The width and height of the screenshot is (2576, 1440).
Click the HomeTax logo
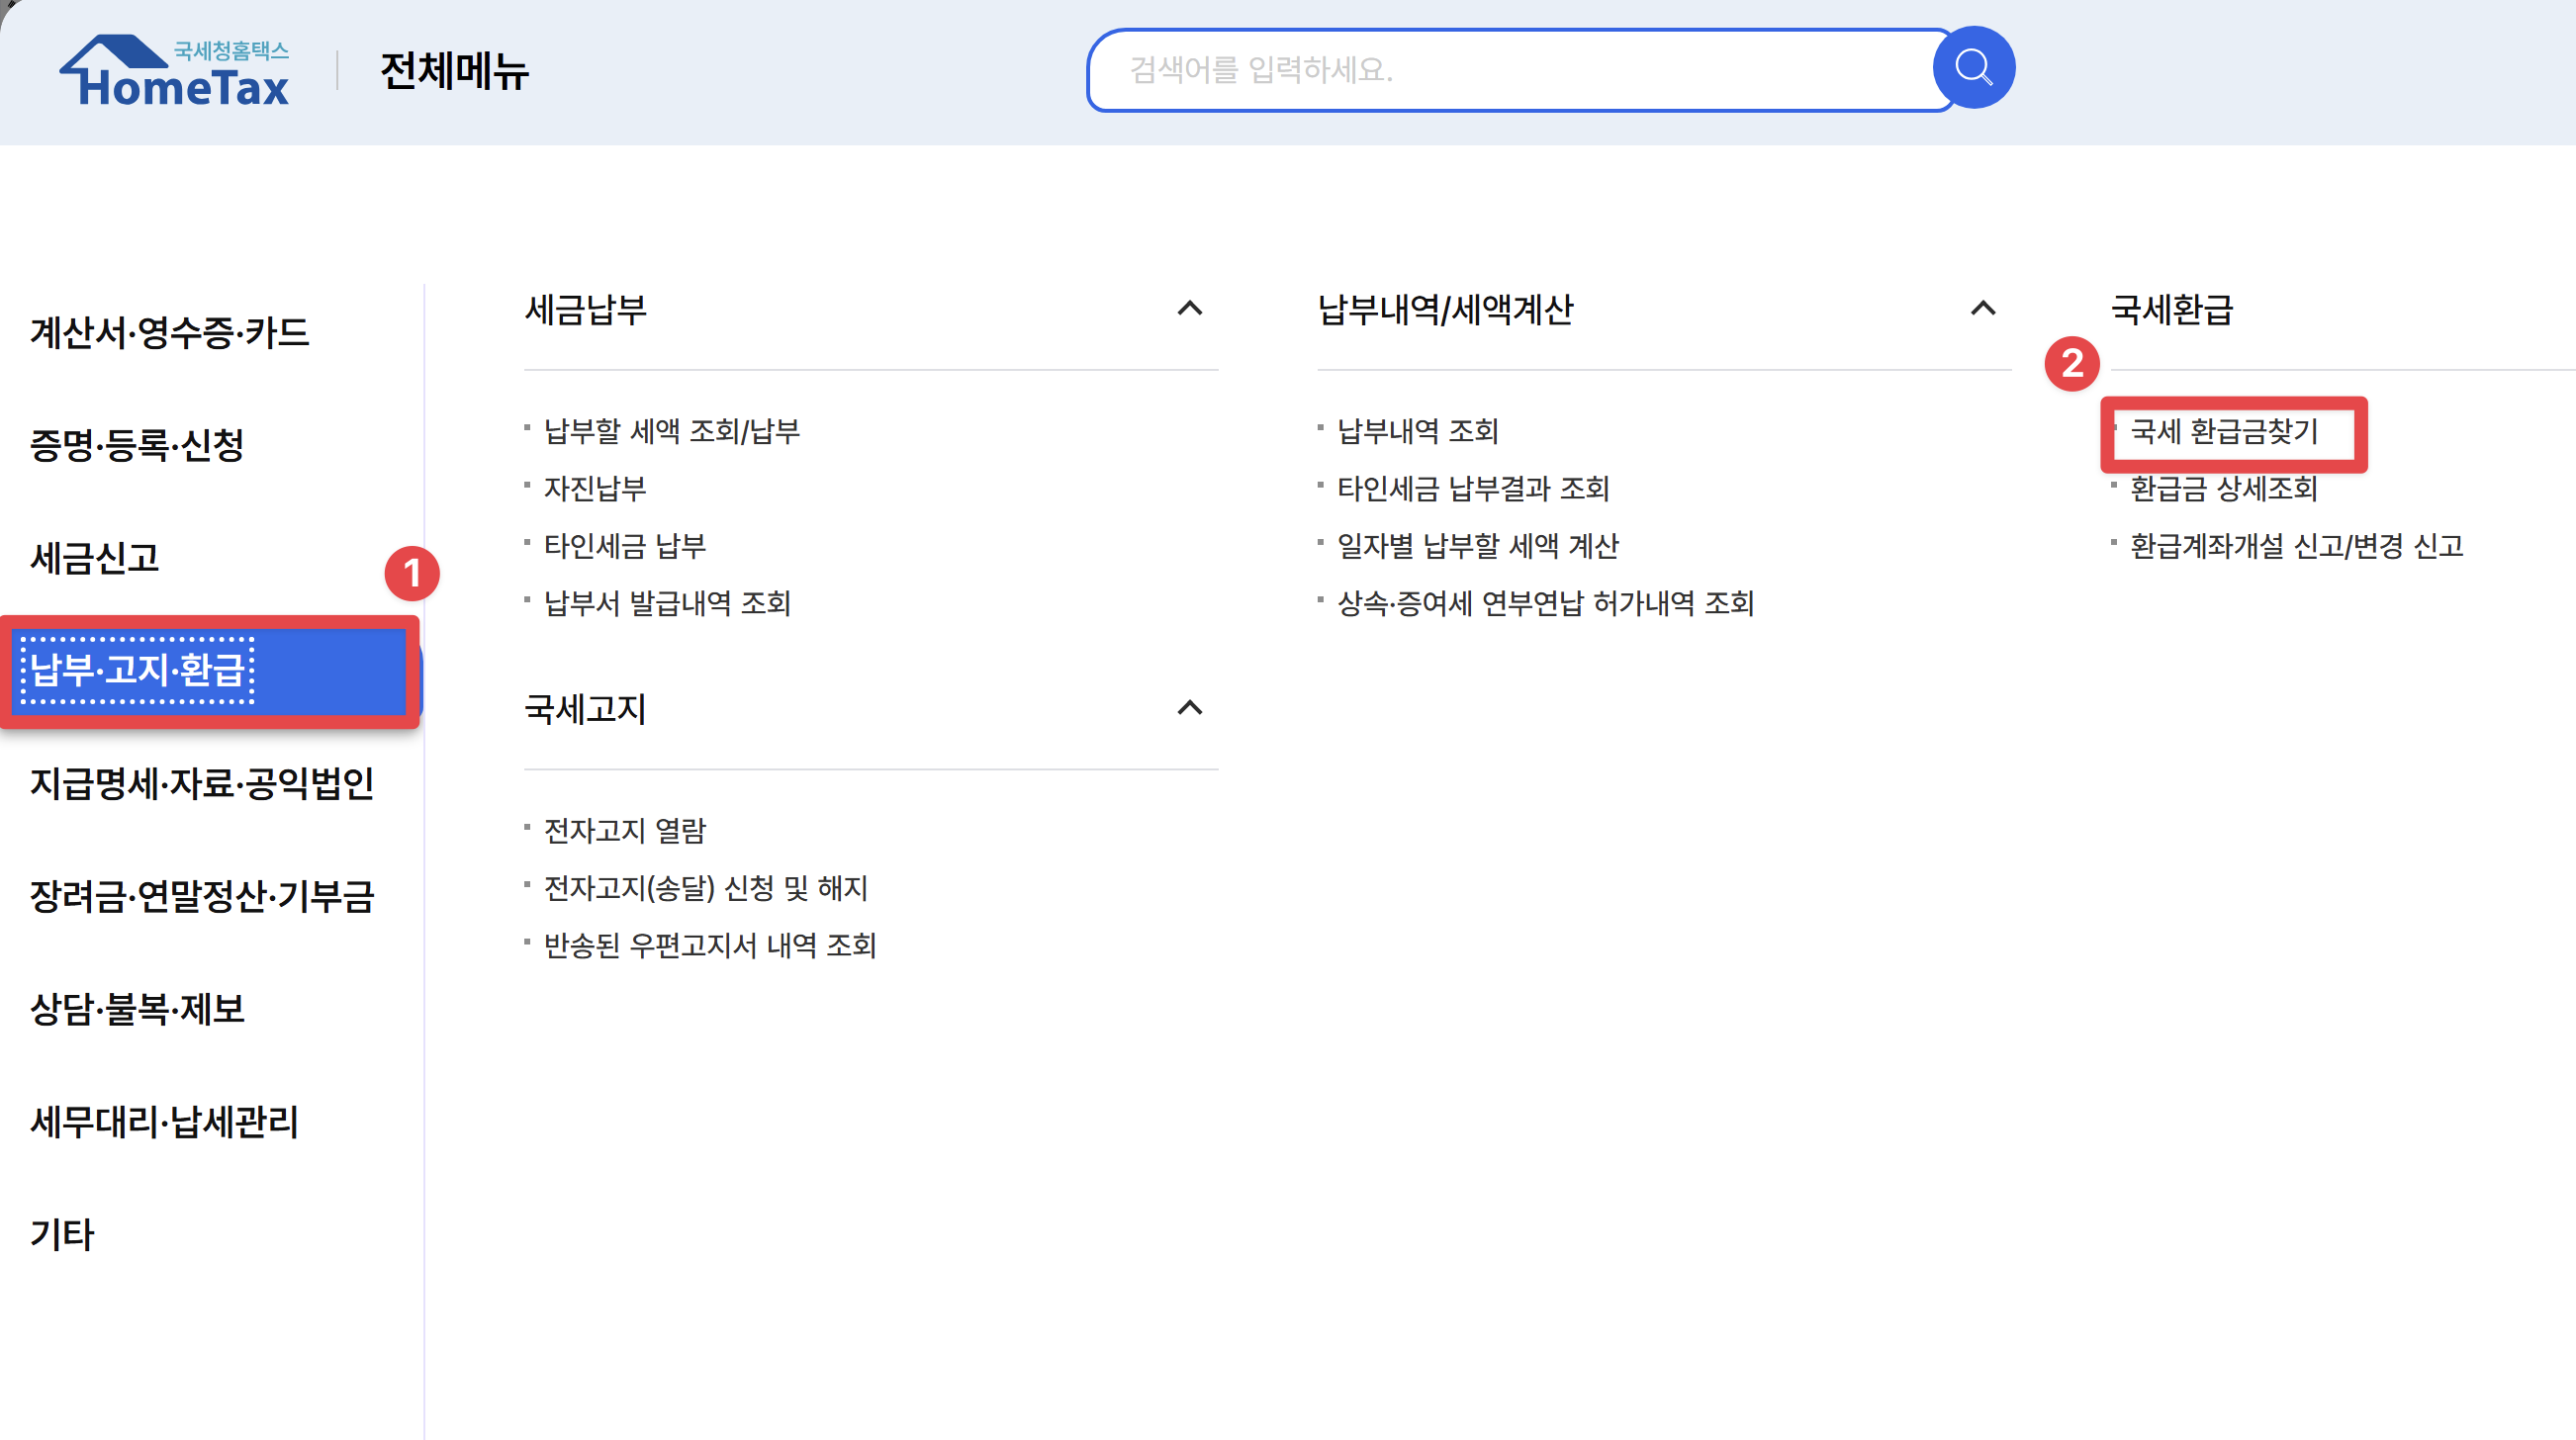(175, 72)
